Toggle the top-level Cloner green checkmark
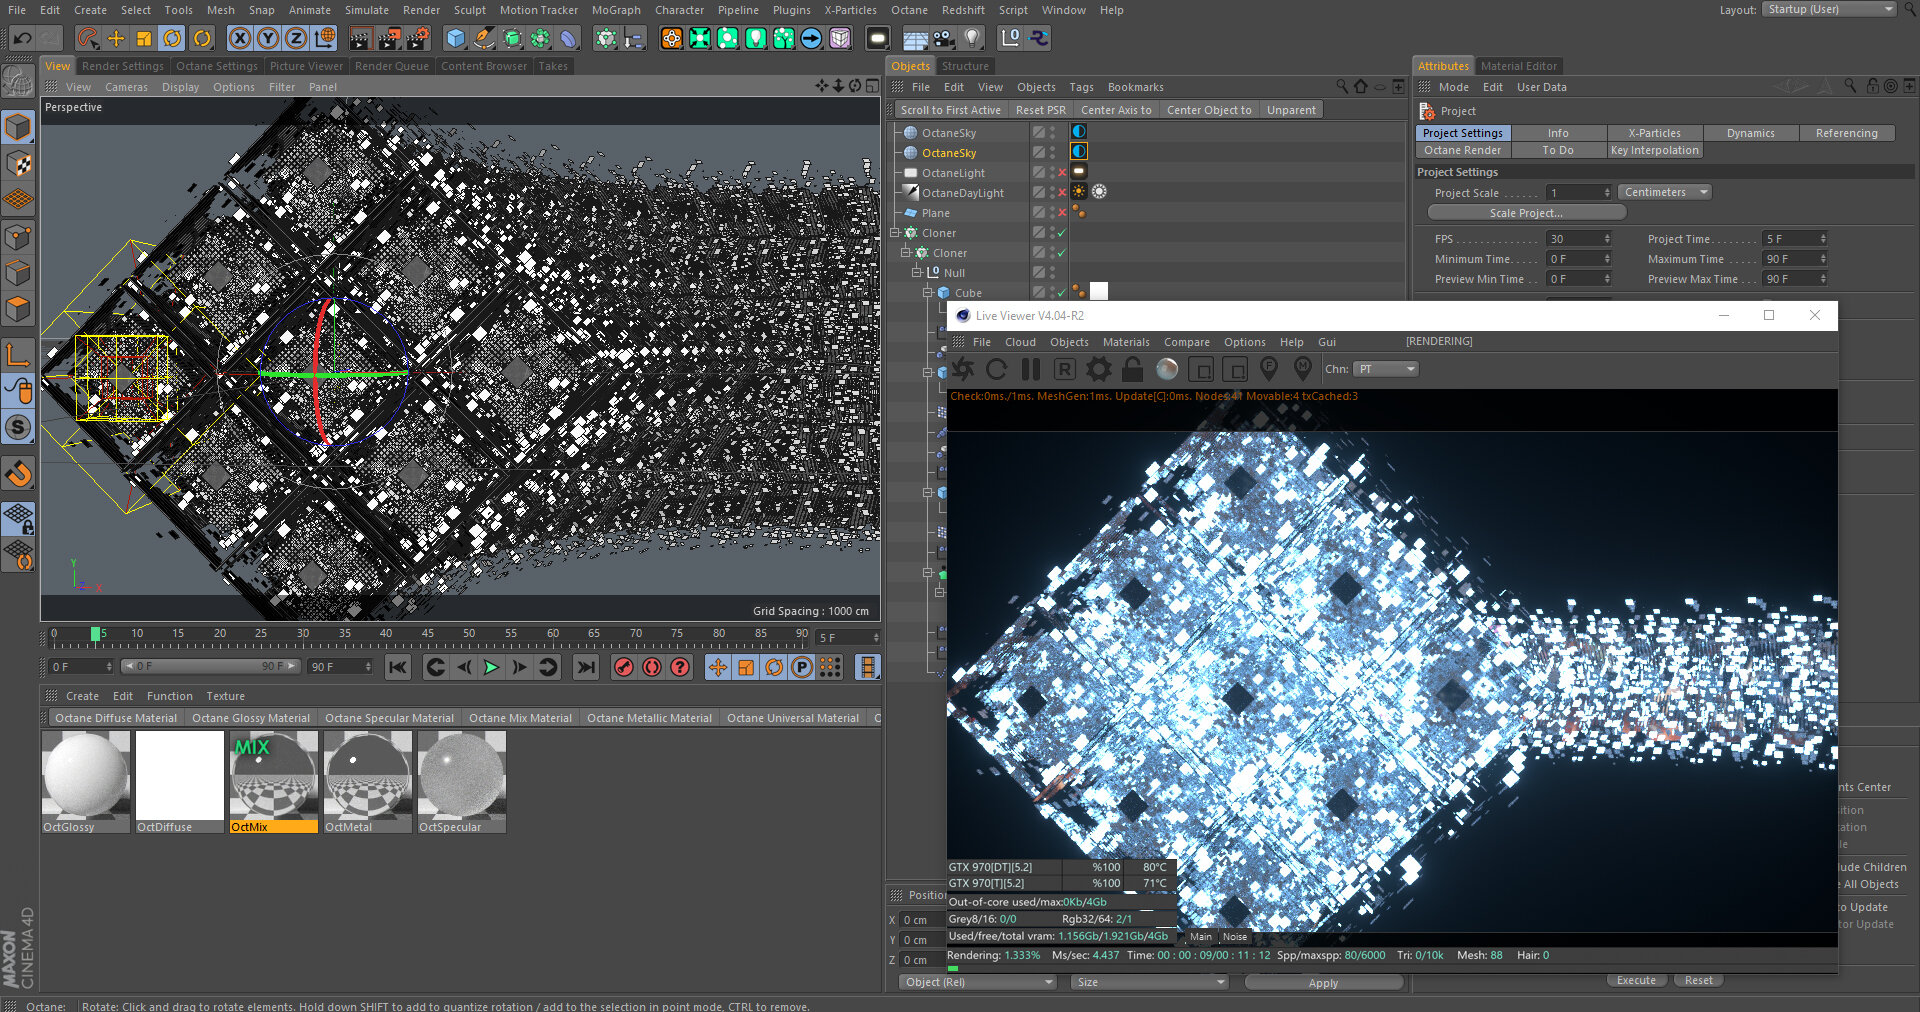 (x=1062, y=233)
